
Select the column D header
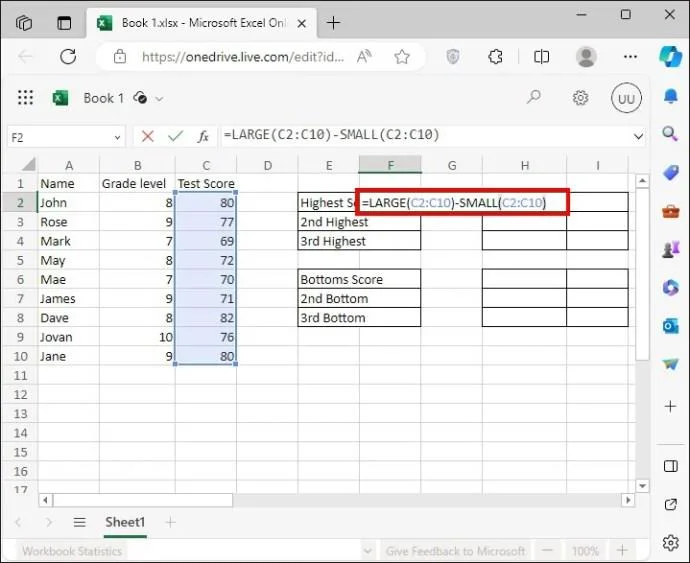coord(268,166)
